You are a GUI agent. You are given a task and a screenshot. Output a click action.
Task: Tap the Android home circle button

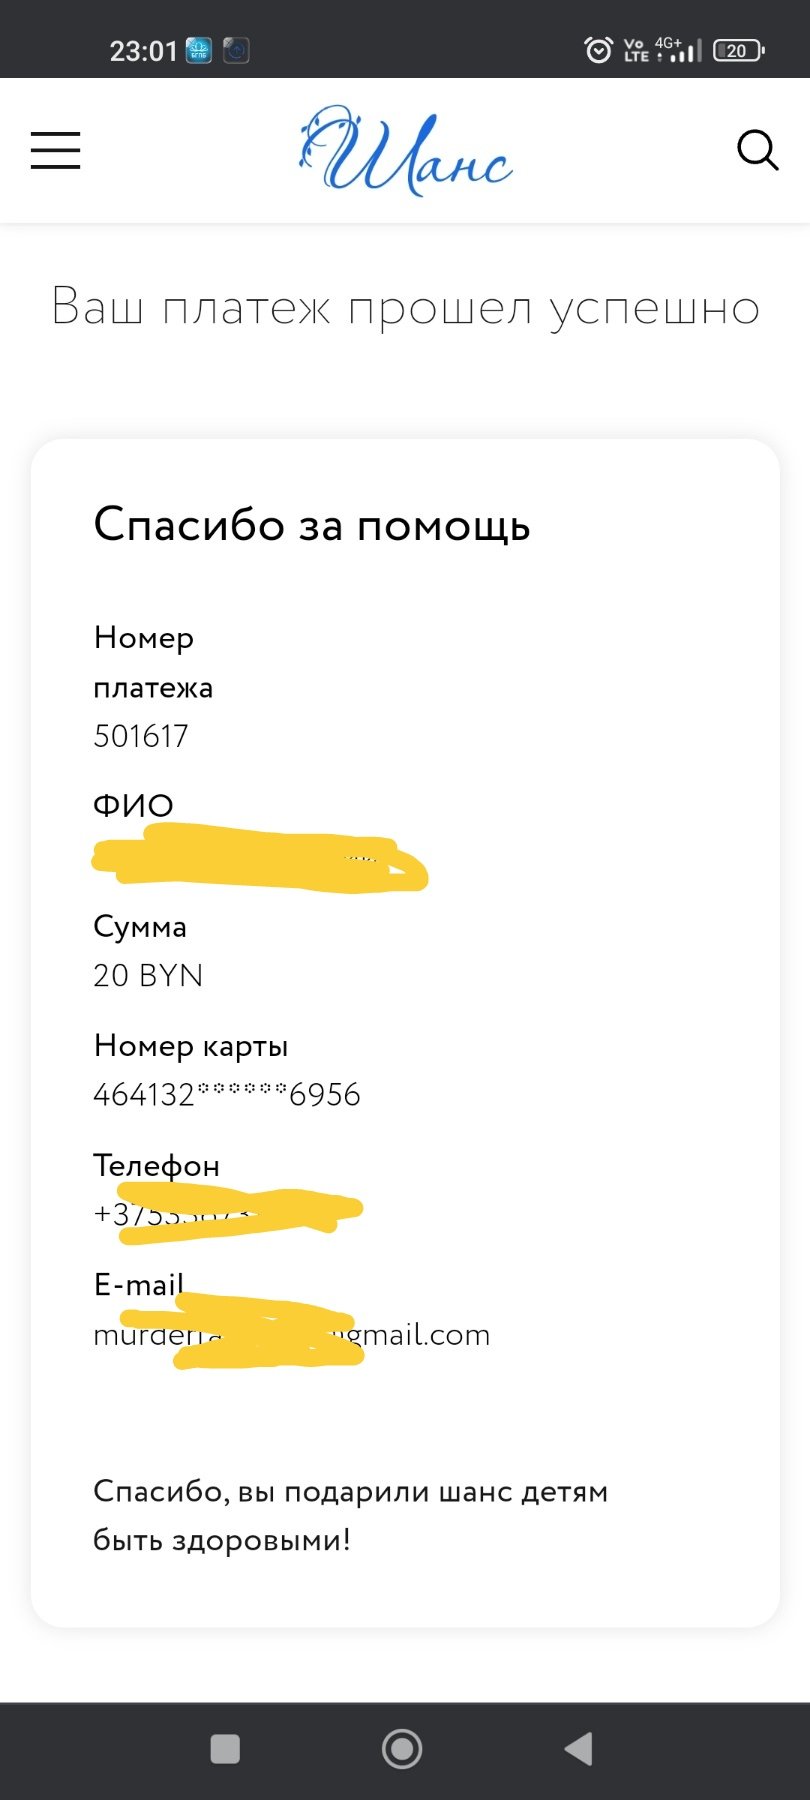[402, 1749]
